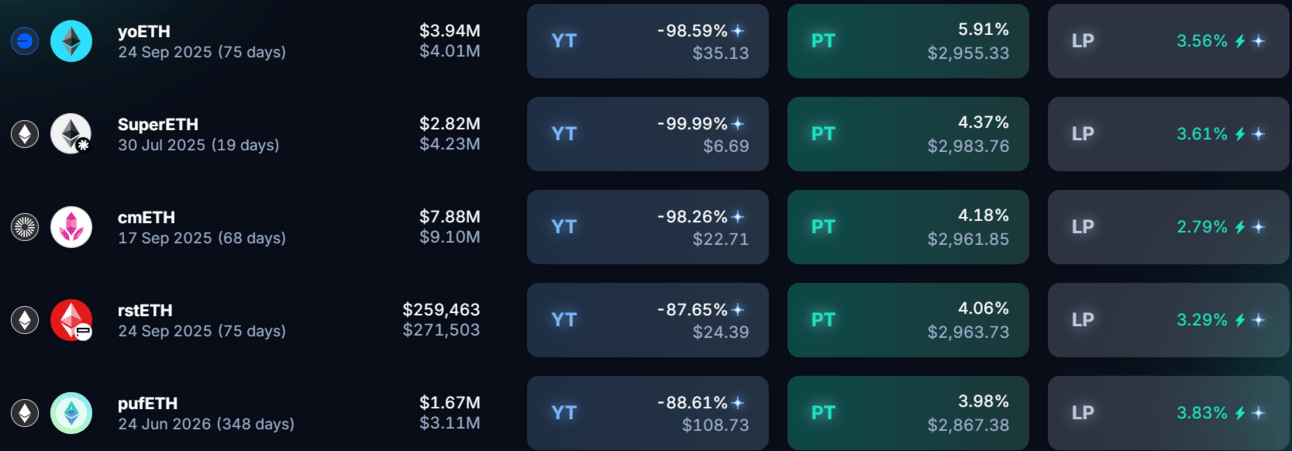This screenshot has width=1292, height=451.
Task: Click the sparkle icon in yoETH YT box
Action: [x=738, y=31]
